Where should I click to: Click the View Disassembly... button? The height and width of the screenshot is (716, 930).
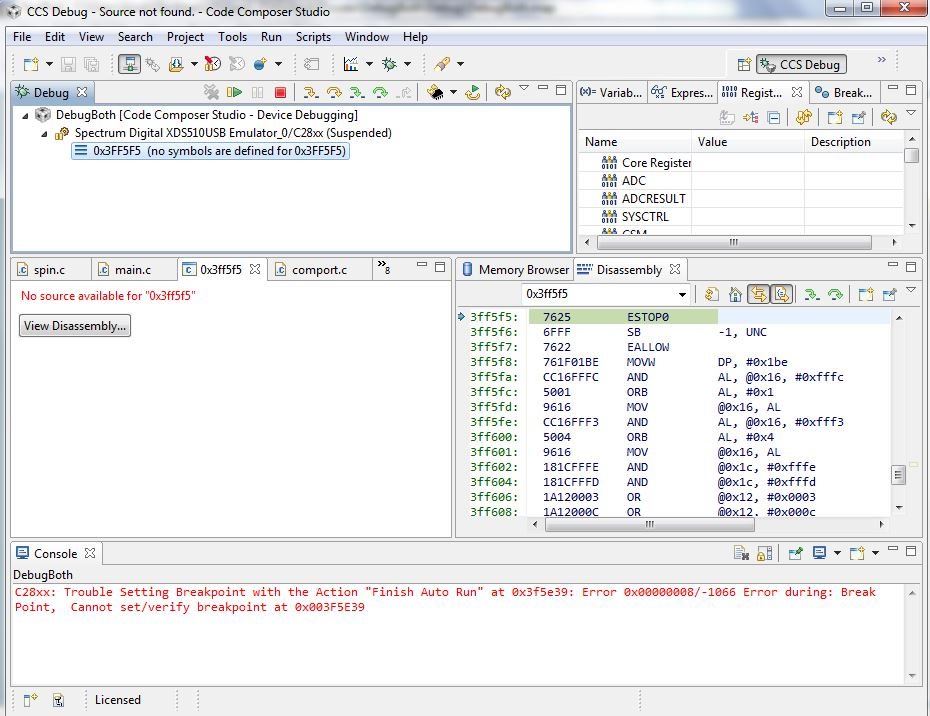(x=75, y=326)
